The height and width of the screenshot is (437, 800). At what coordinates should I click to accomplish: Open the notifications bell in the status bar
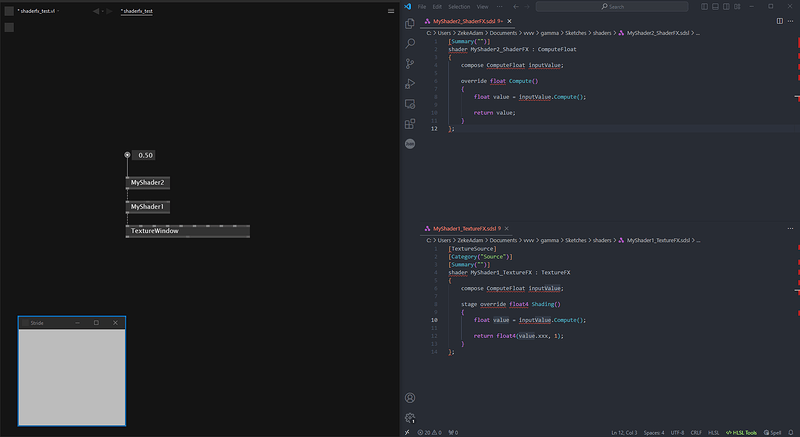point(790,432)
